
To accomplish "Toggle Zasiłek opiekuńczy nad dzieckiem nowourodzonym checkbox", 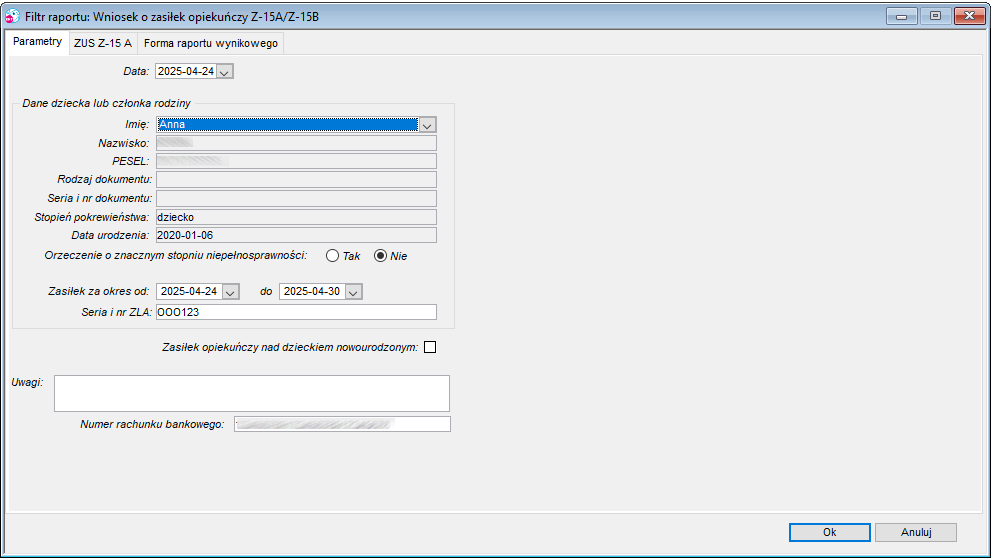I will tap(430, 347).
